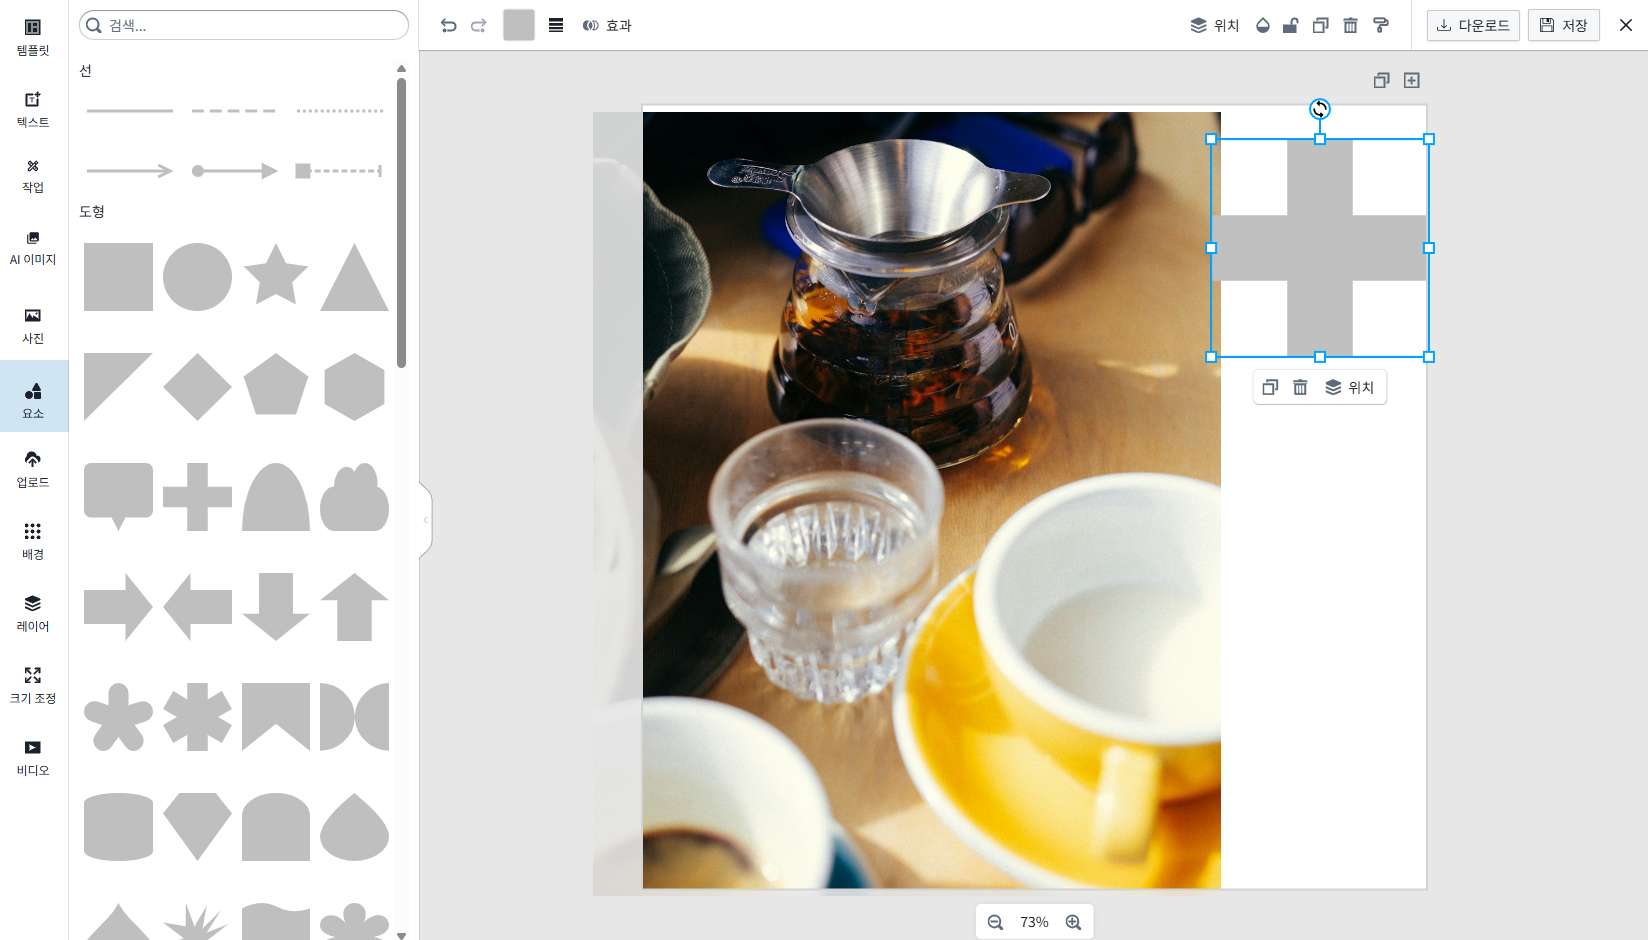
Task: Open the line style stroke menu icon
Action: (556, 26)
